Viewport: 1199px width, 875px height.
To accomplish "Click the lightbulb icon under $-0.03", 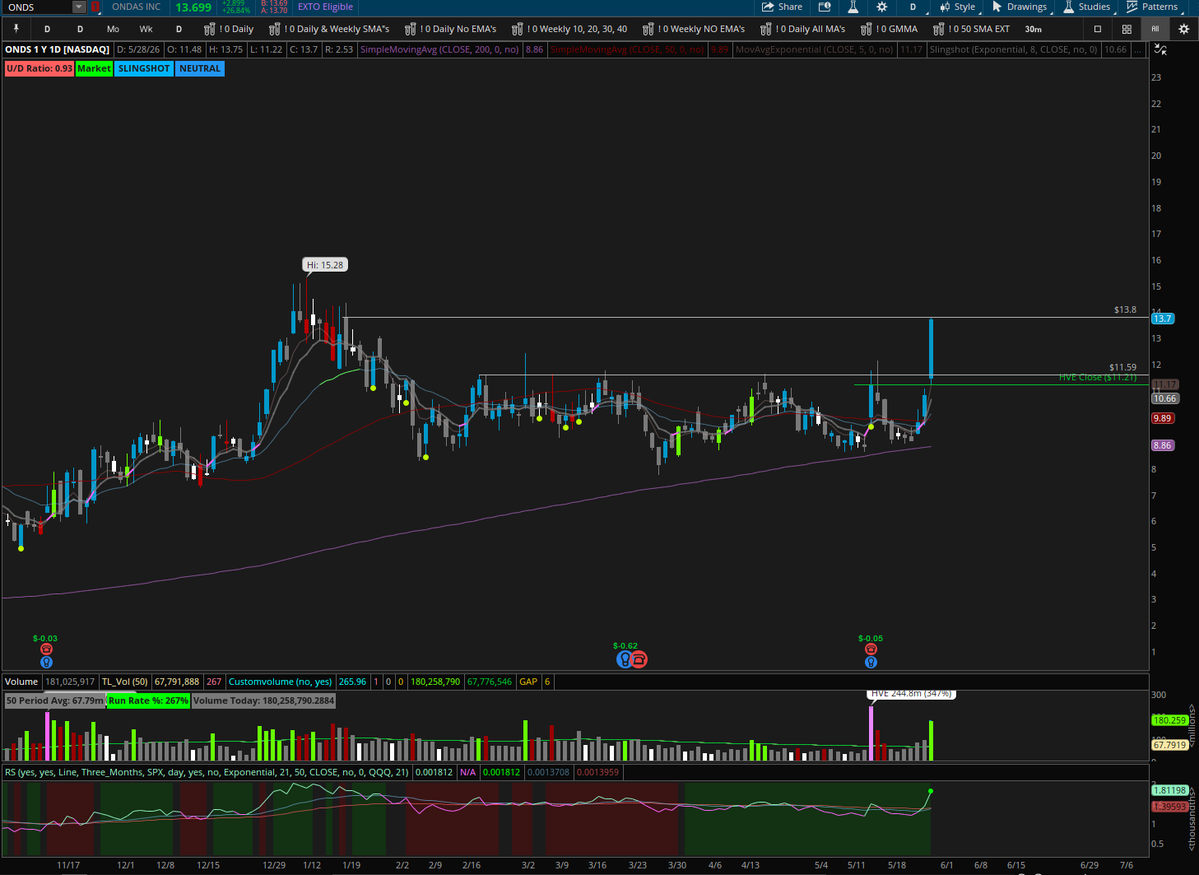I will [x=46, y=662].
